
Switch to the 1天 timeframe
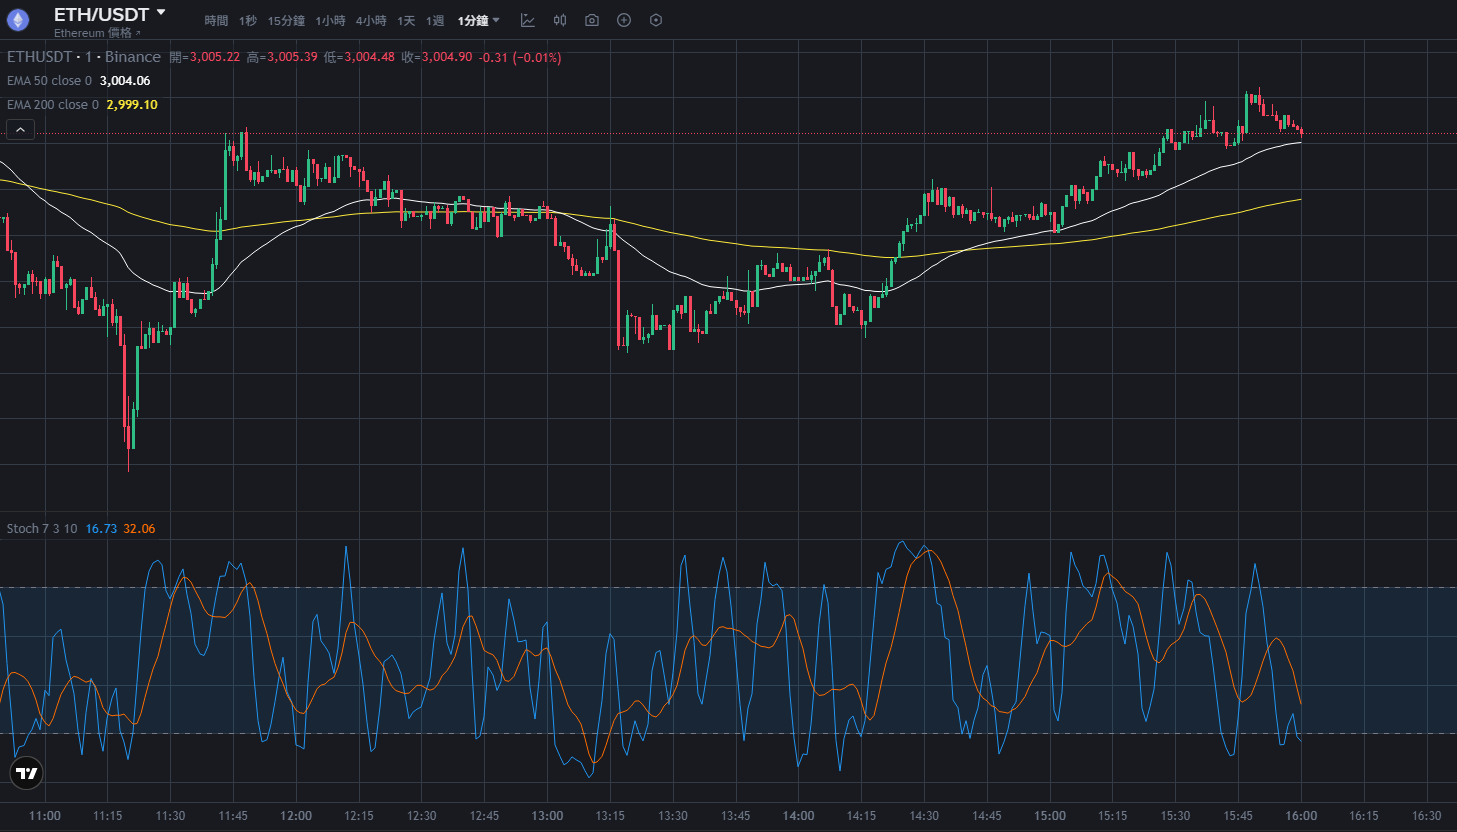point(406,21)
